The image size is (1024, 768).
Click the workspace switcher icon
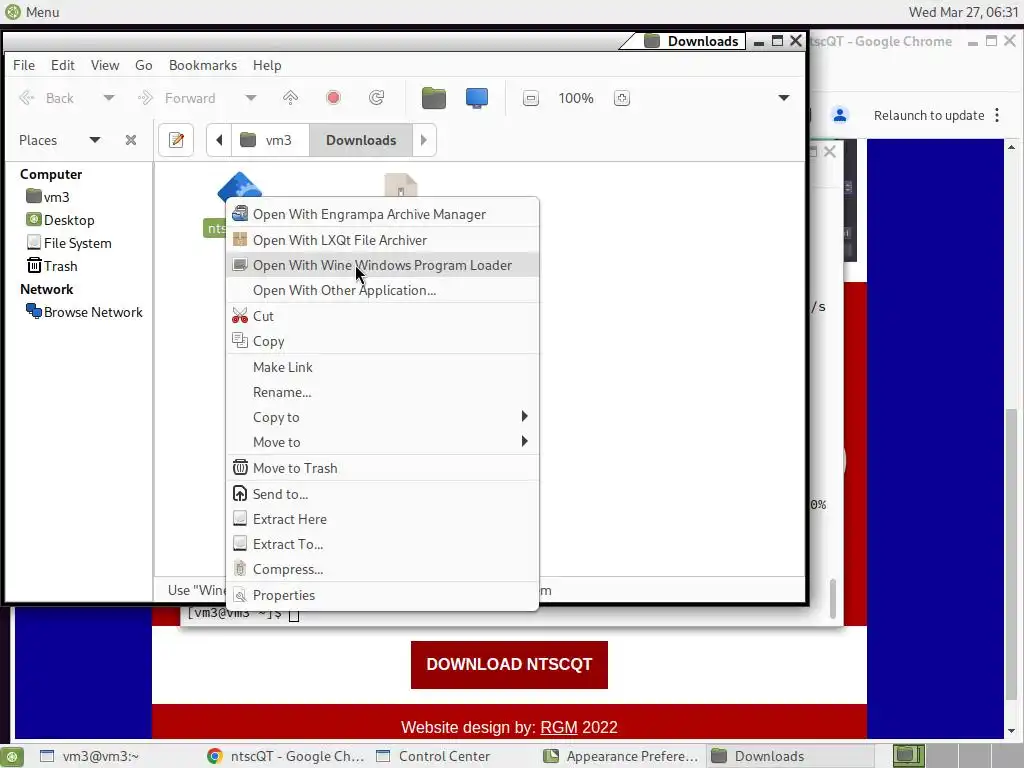click(x=908, y=756)
